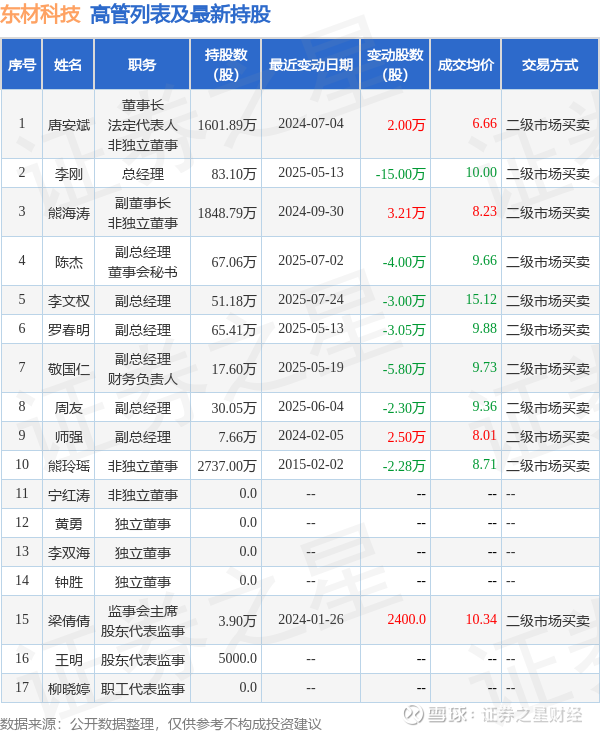Image resolution: width=600 pixels, height=733 pixels.
Task: Select the 最近变动日期 column header
Action: click(x=311, y=65)
